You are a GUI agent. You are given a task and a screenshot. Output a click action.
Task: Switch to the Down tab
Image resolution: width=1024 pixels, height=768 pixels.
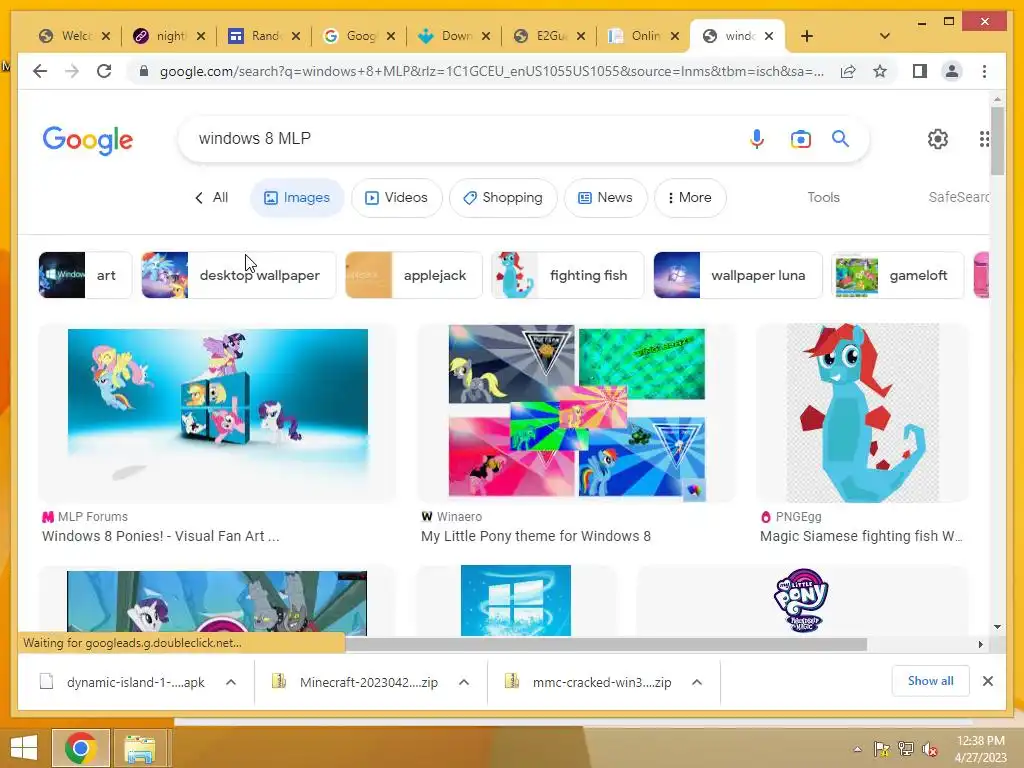click(447, 36)
